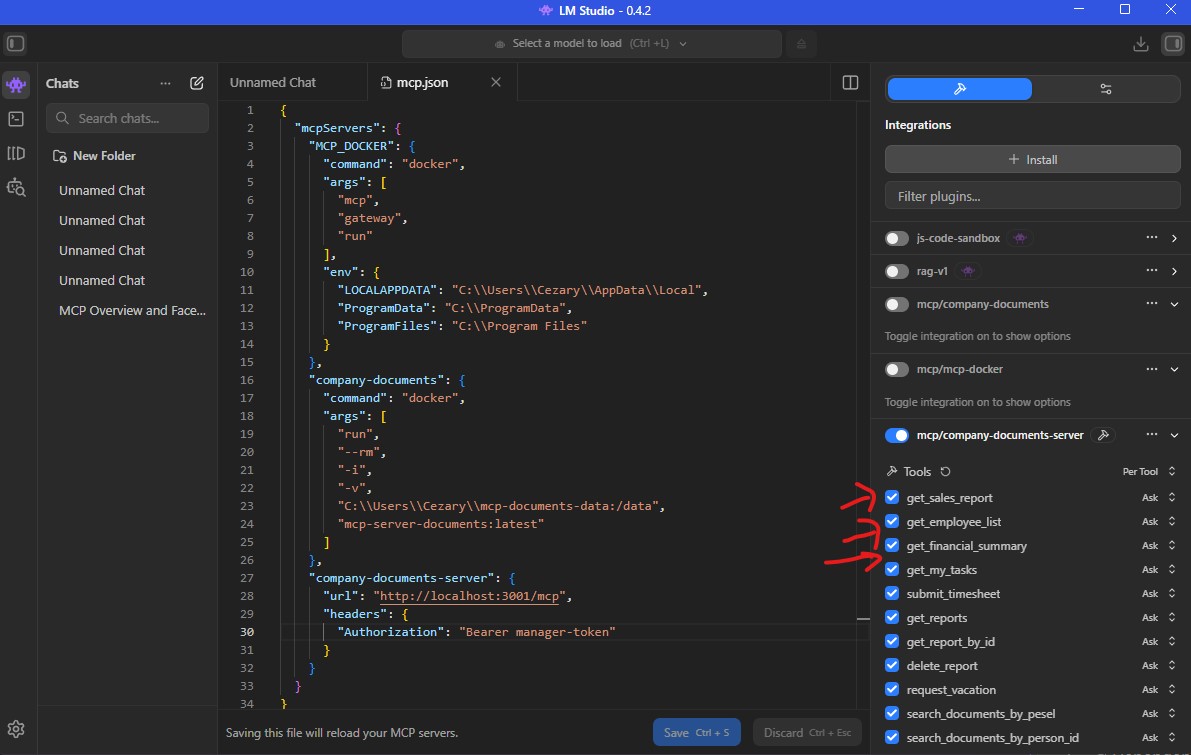Open the localhost:3001/mcp URL link
Image resolution: width=1191 pixels, height=755 pixels.
coord(469,596)
